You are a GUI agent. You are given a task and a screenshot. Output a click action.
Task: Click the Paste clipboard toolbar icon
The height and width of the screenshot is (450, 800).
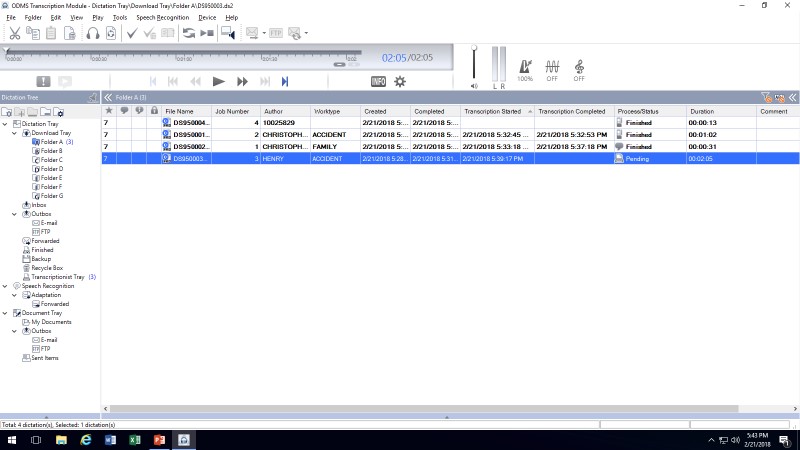pyautogui.click(x=51, y=34)
